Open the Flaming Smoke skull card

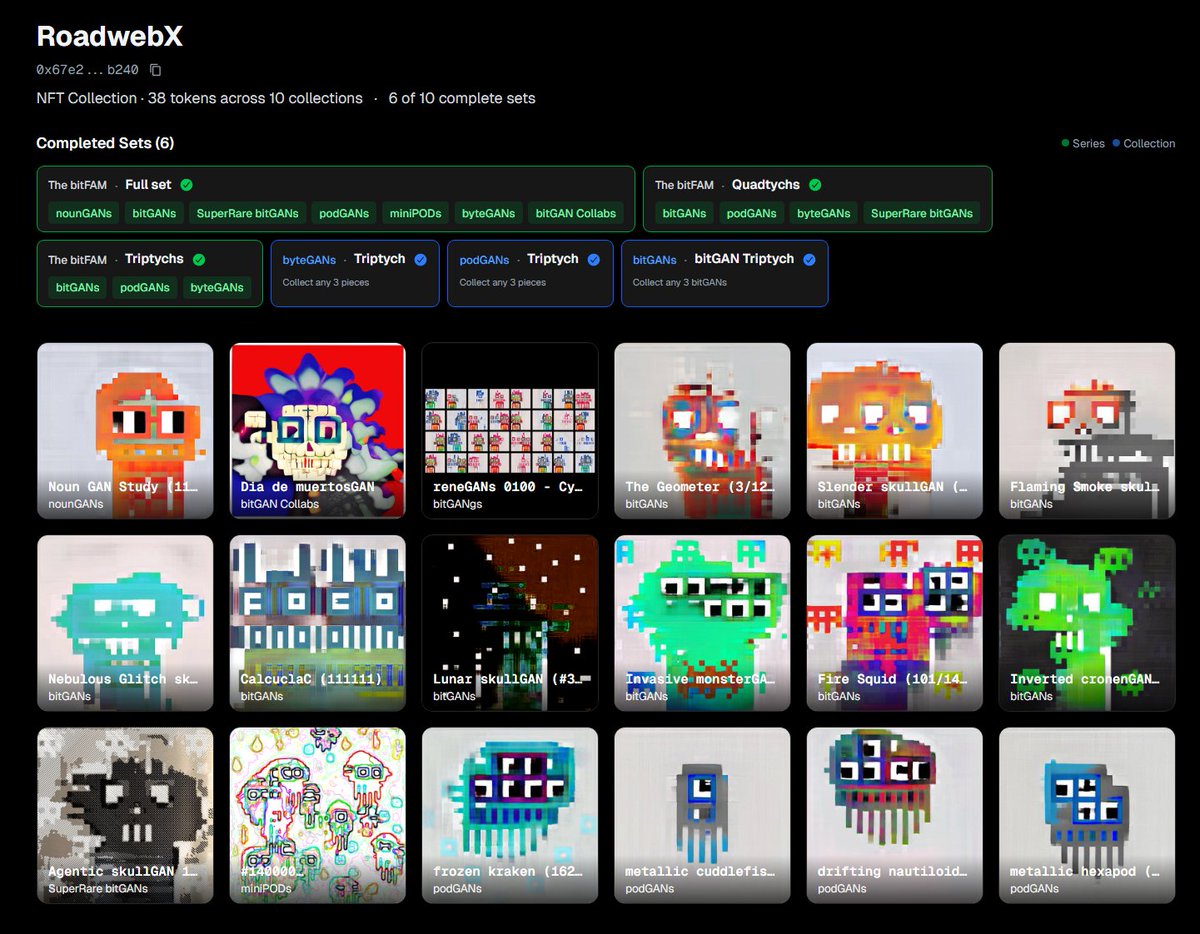[1087, 431]
